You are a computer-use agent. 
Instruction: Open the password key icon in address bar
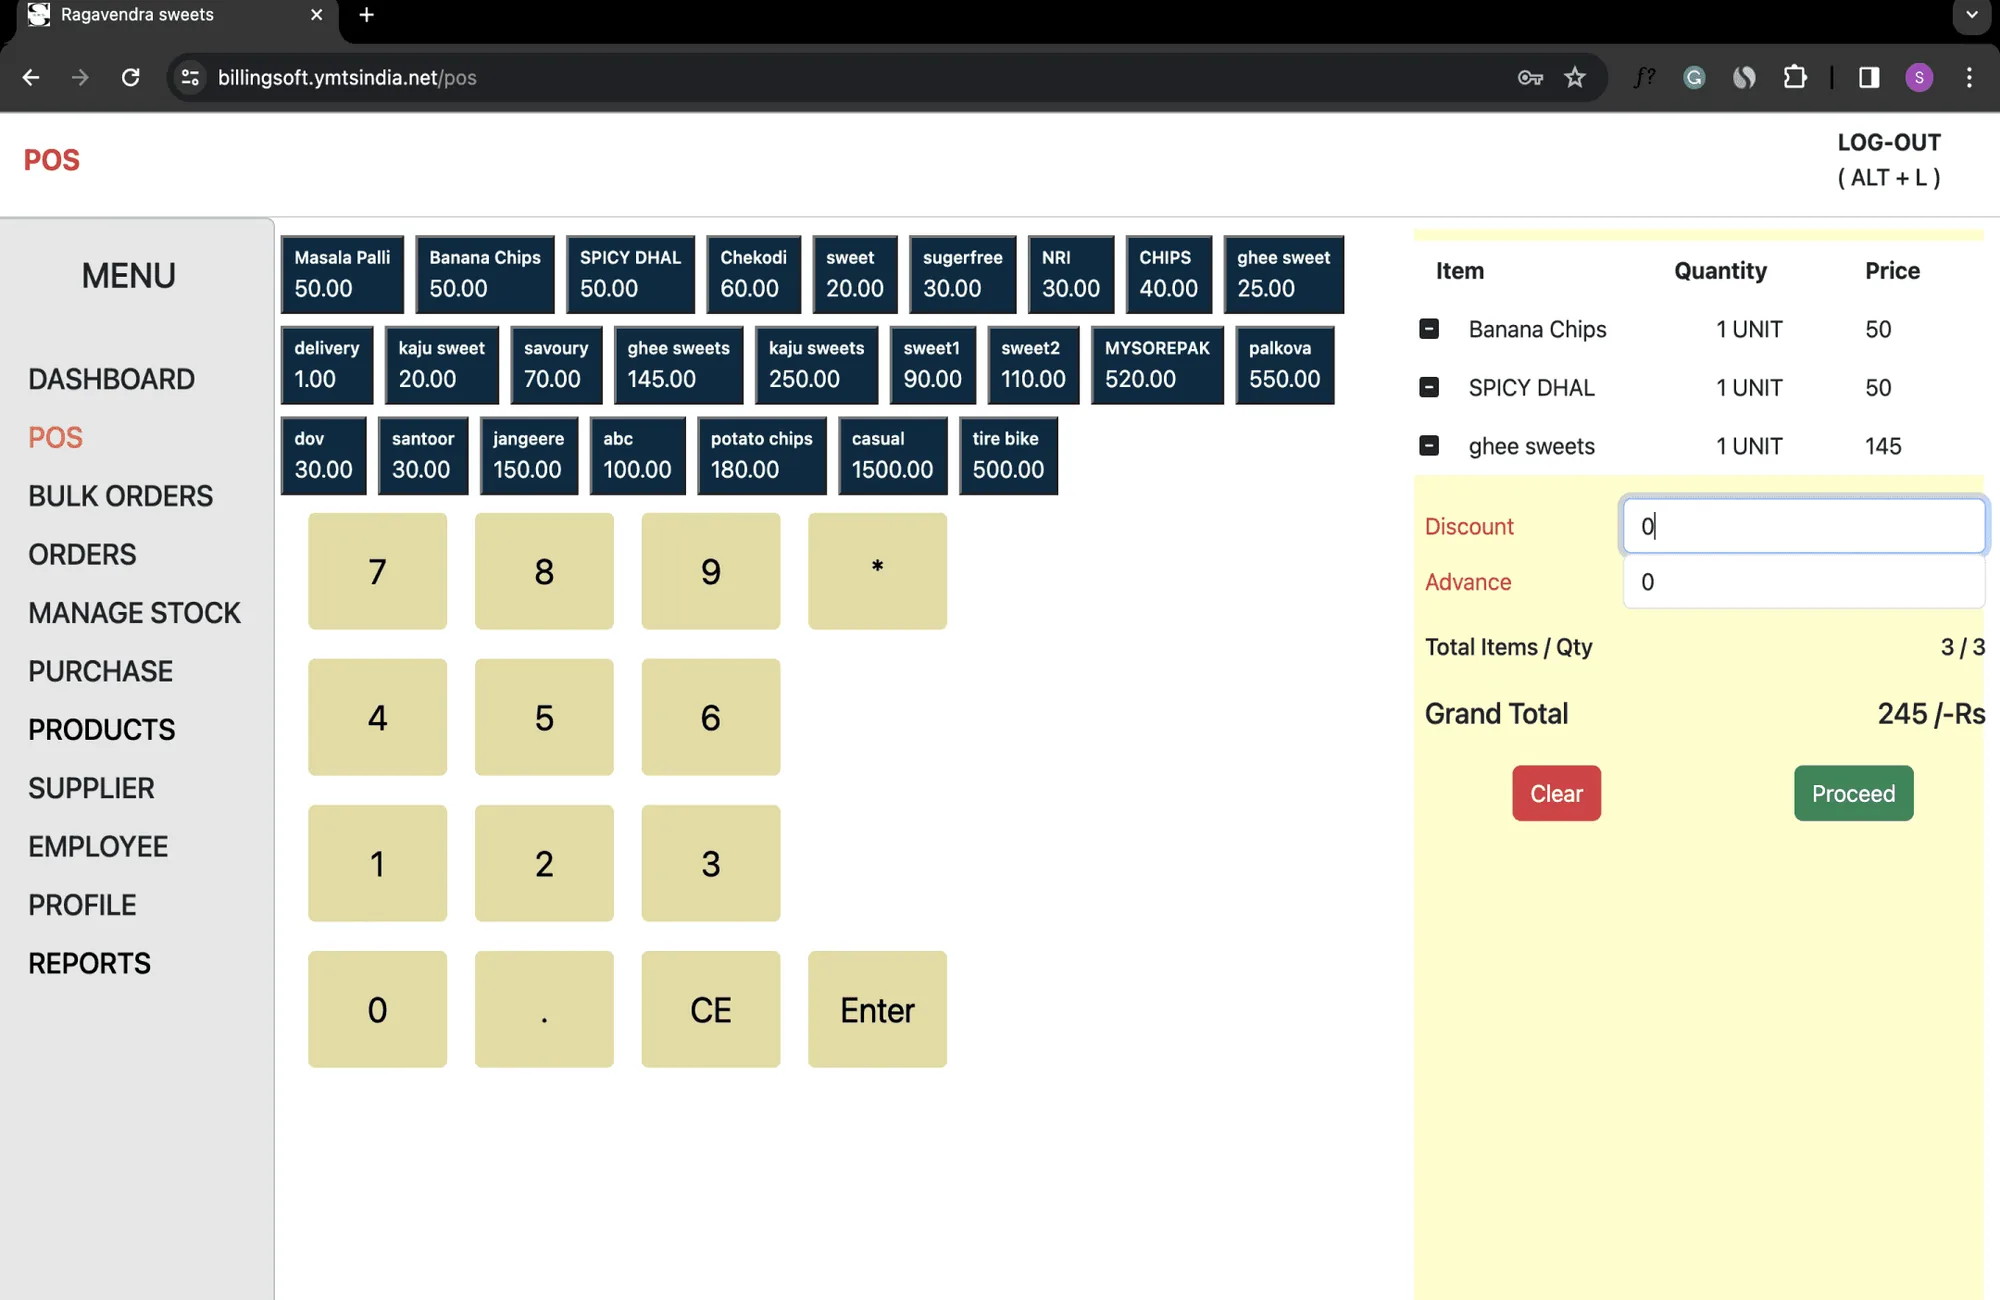point(1530,77)
